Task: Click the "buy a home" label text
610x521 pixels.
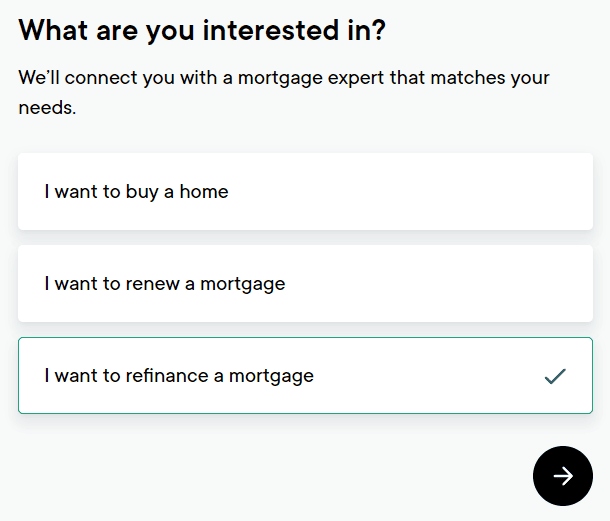Action: [136, 191]
